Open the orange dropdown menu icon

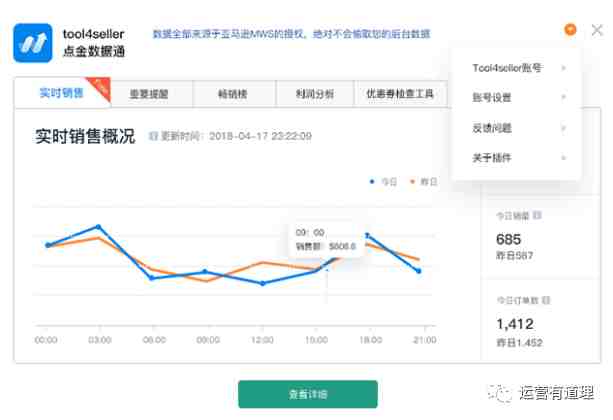pos(570,31)
